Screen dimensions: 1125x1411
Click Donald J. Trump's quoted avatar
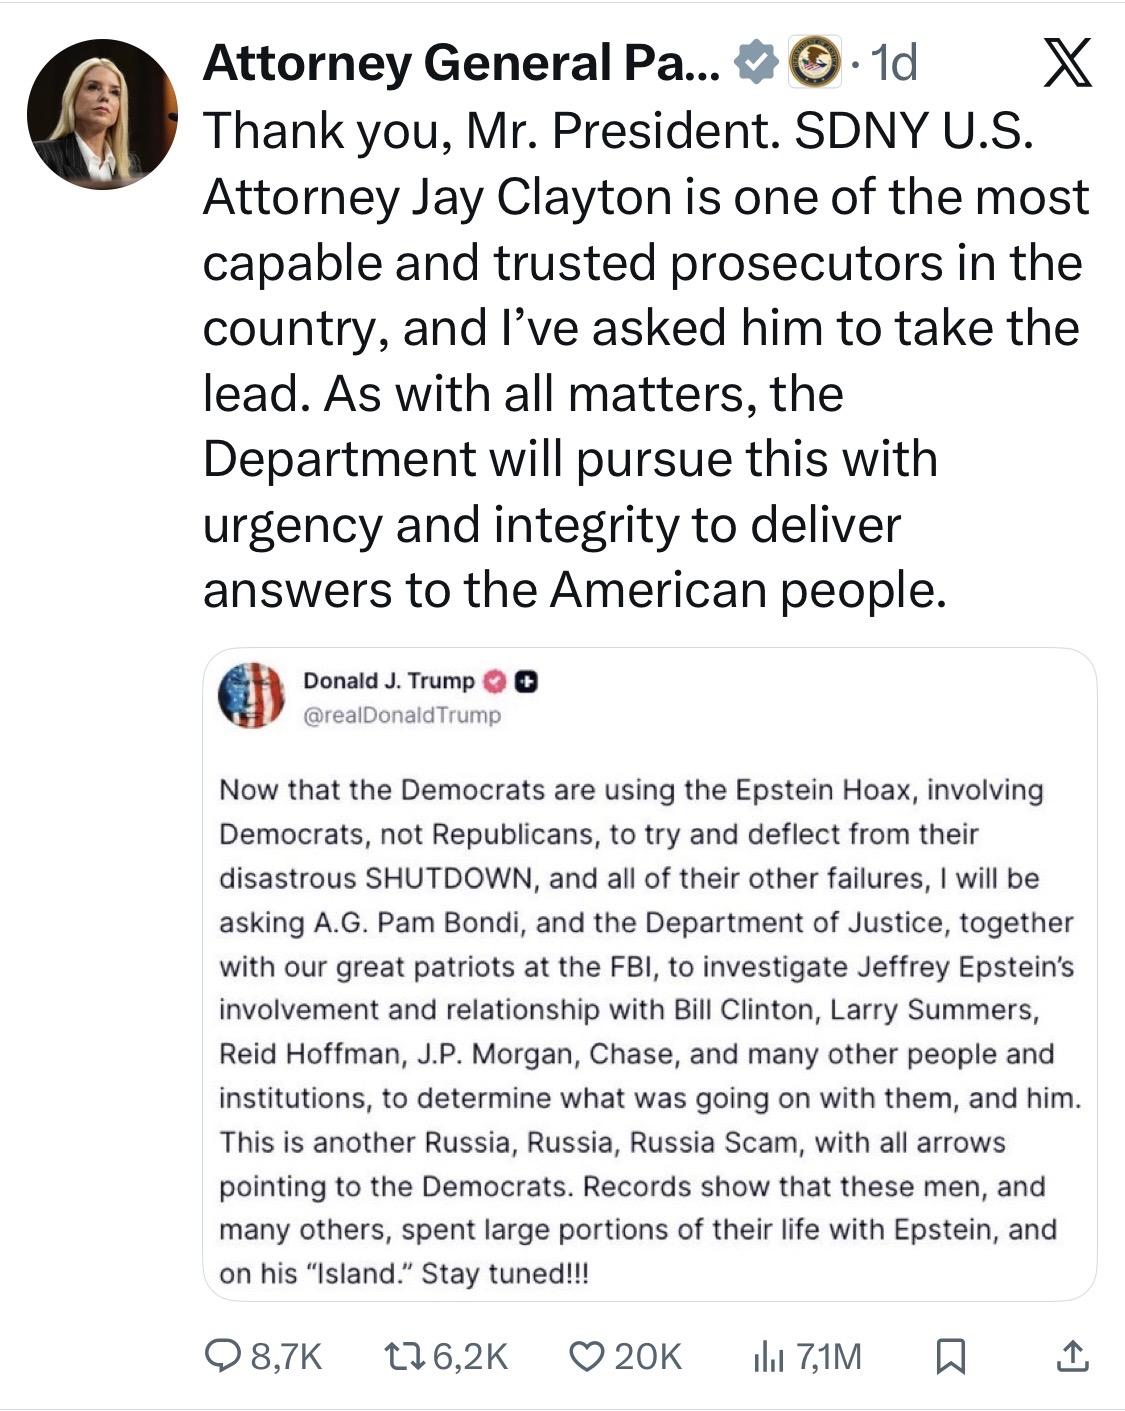point(251,695)
